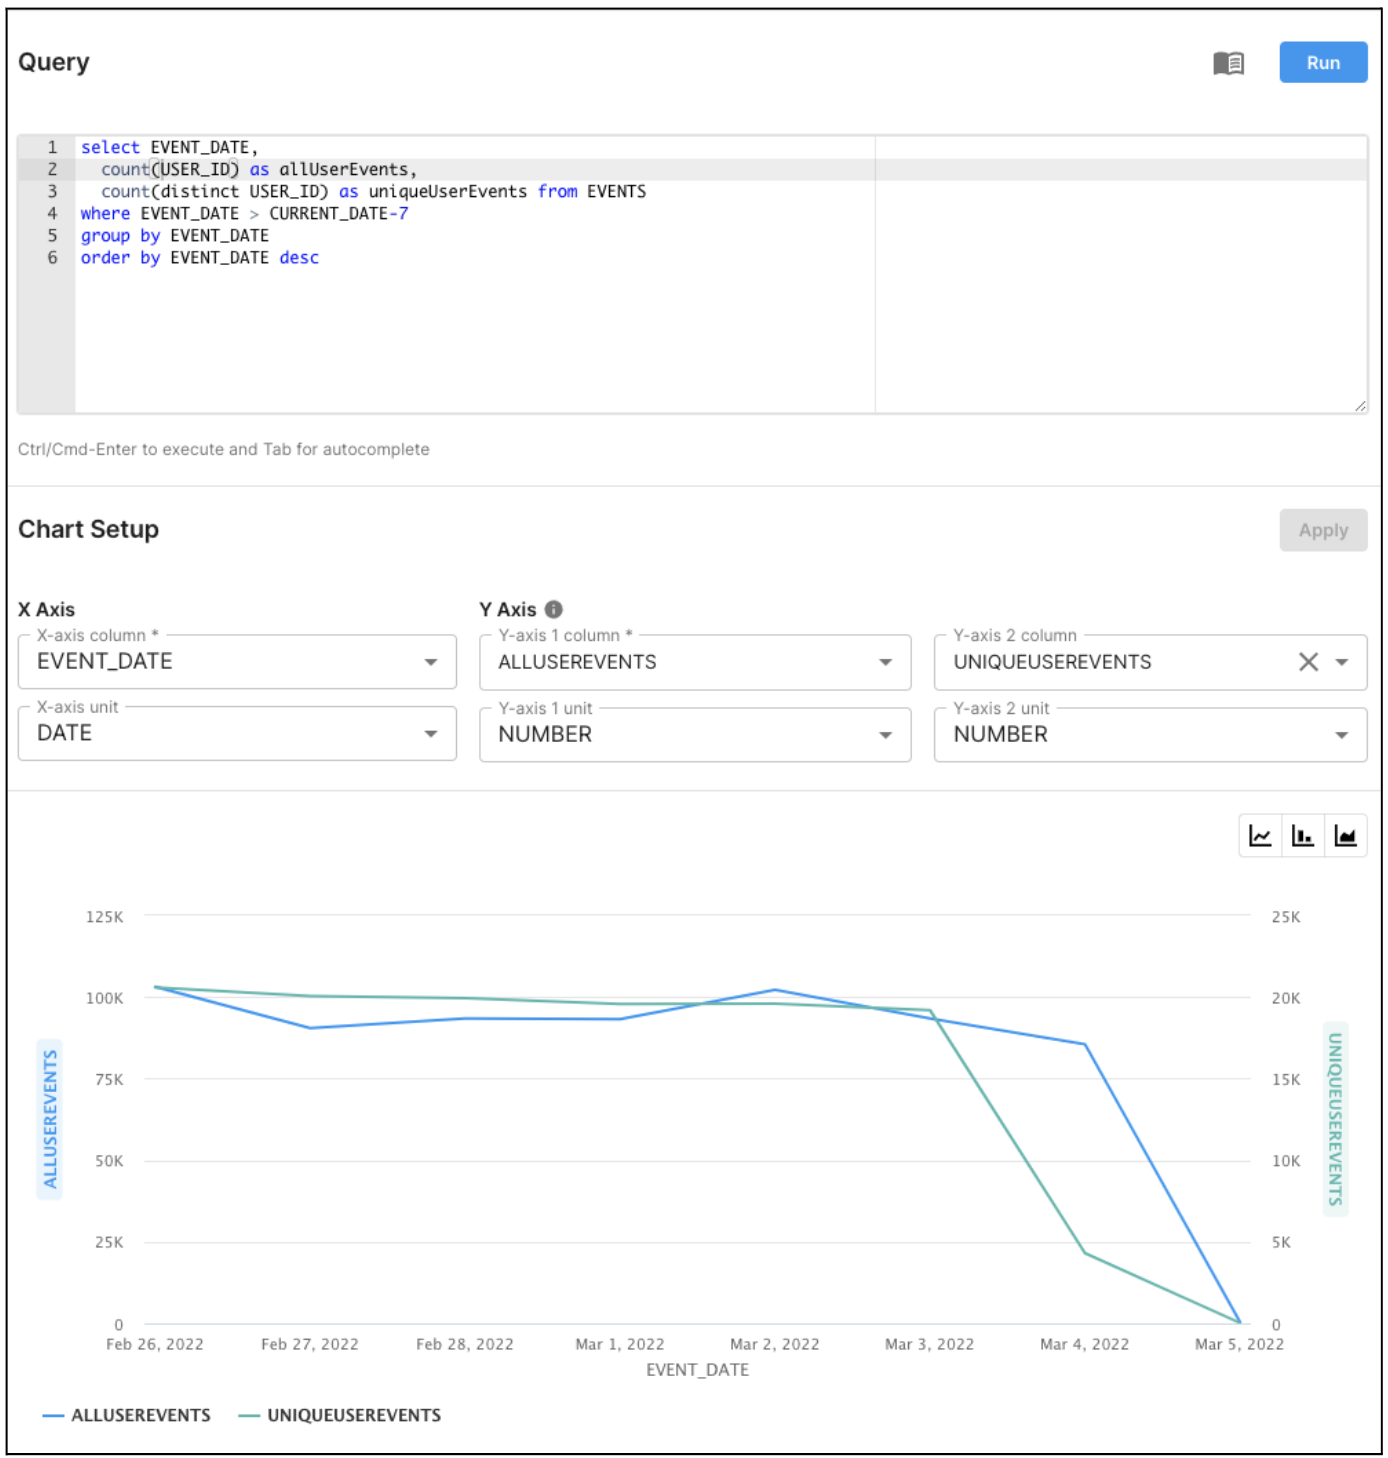Click the Apply button in Chart Setup

pyautogui.click(x=1322, y=530)
